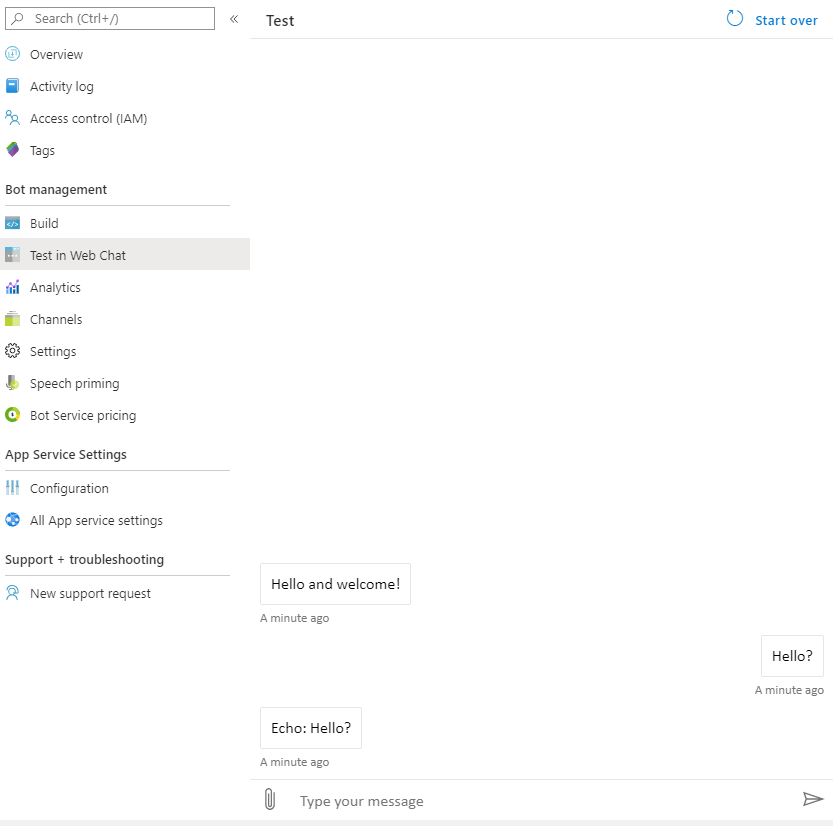Click the Tags icon in sidebar
This screenshot has width=833, height=826.
12,151
